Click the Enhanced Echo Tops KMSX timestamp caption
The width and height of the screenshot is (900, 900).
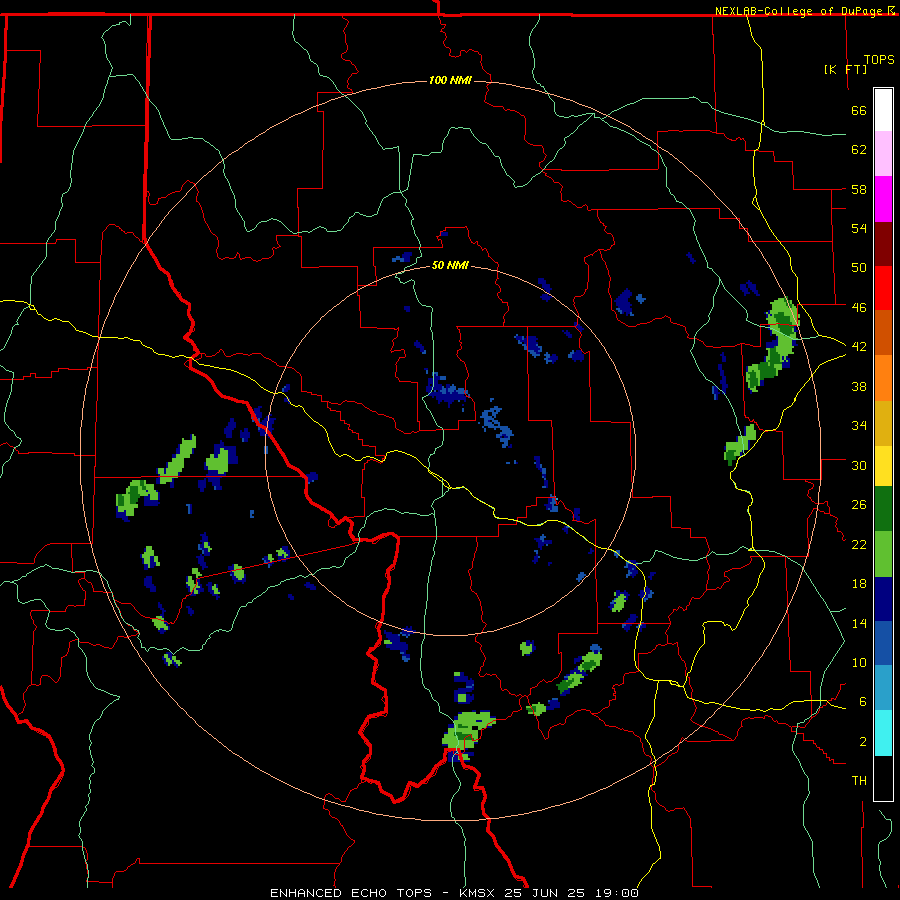454,893
